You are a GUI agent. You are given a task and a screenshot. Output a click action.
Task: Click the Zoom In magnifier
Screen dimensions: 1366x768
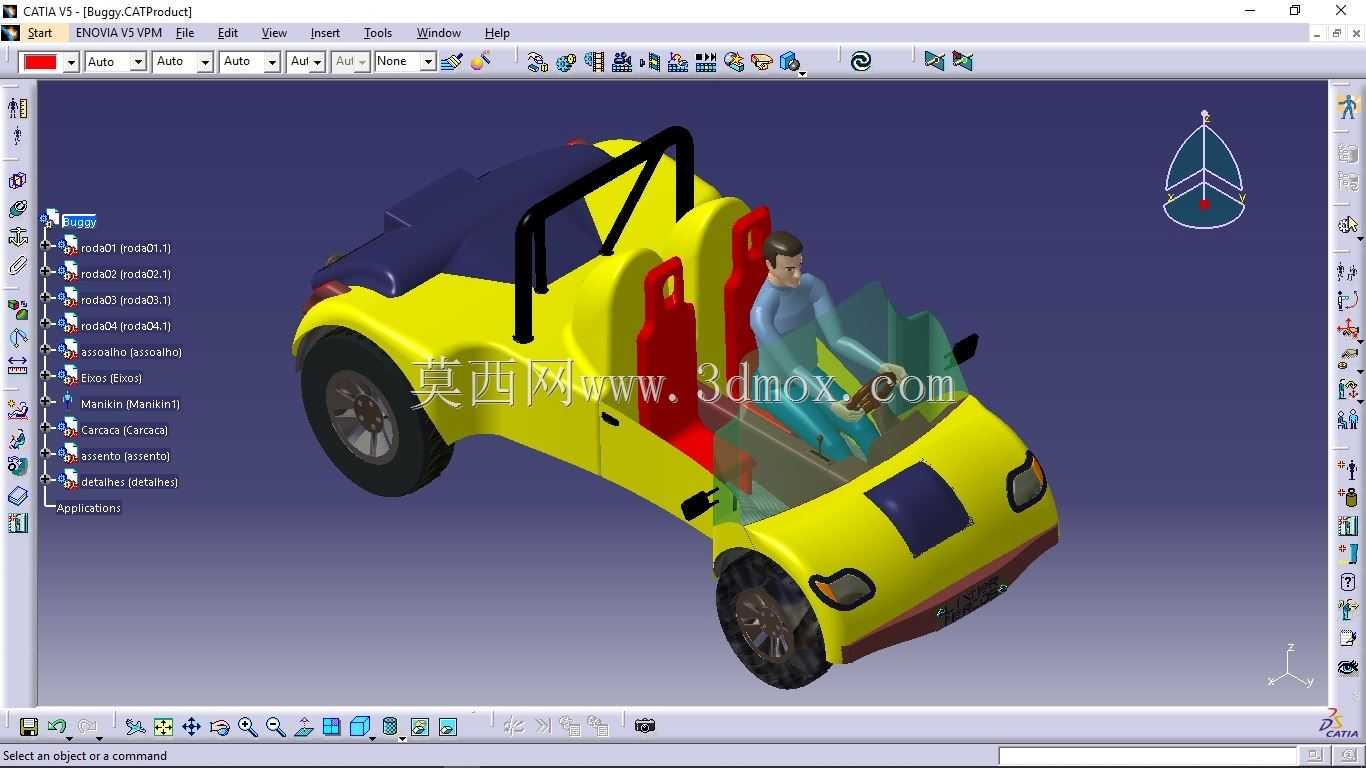248,727
